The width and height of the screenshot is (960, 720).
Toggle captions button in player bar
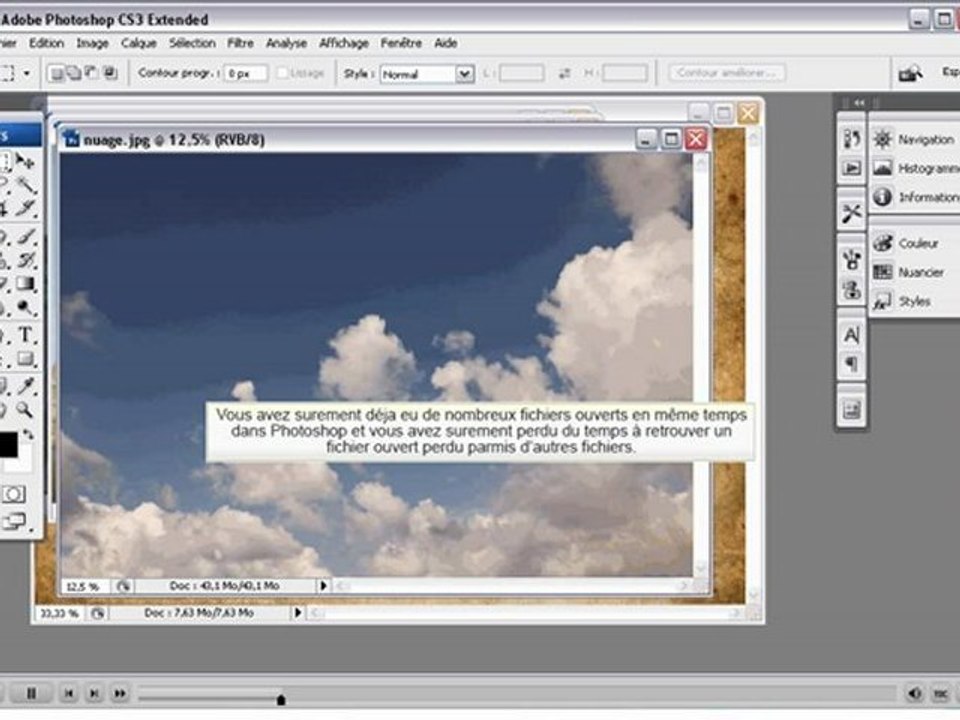941,693
